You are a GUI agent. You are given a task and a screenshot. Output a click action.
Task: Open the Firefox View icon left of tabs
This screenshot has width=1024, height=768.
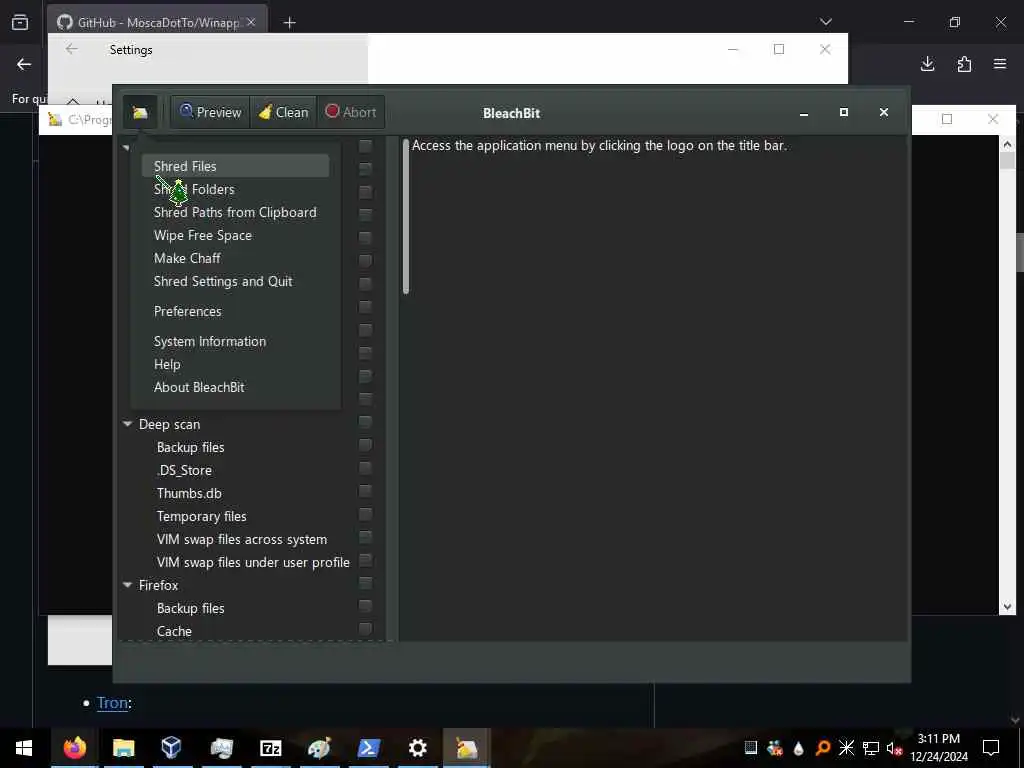click(x=20, y=22)
